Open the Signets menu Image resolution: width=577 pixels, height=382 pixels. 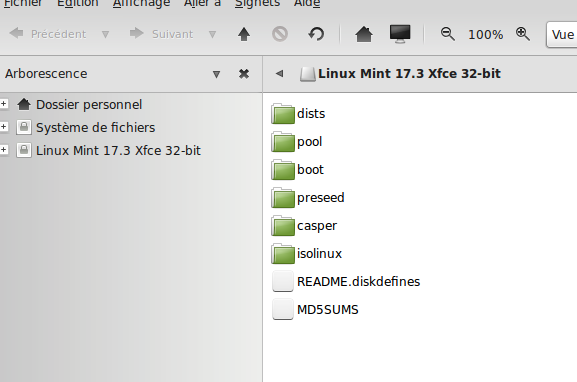pyautogui.click(x=257, y=4)
